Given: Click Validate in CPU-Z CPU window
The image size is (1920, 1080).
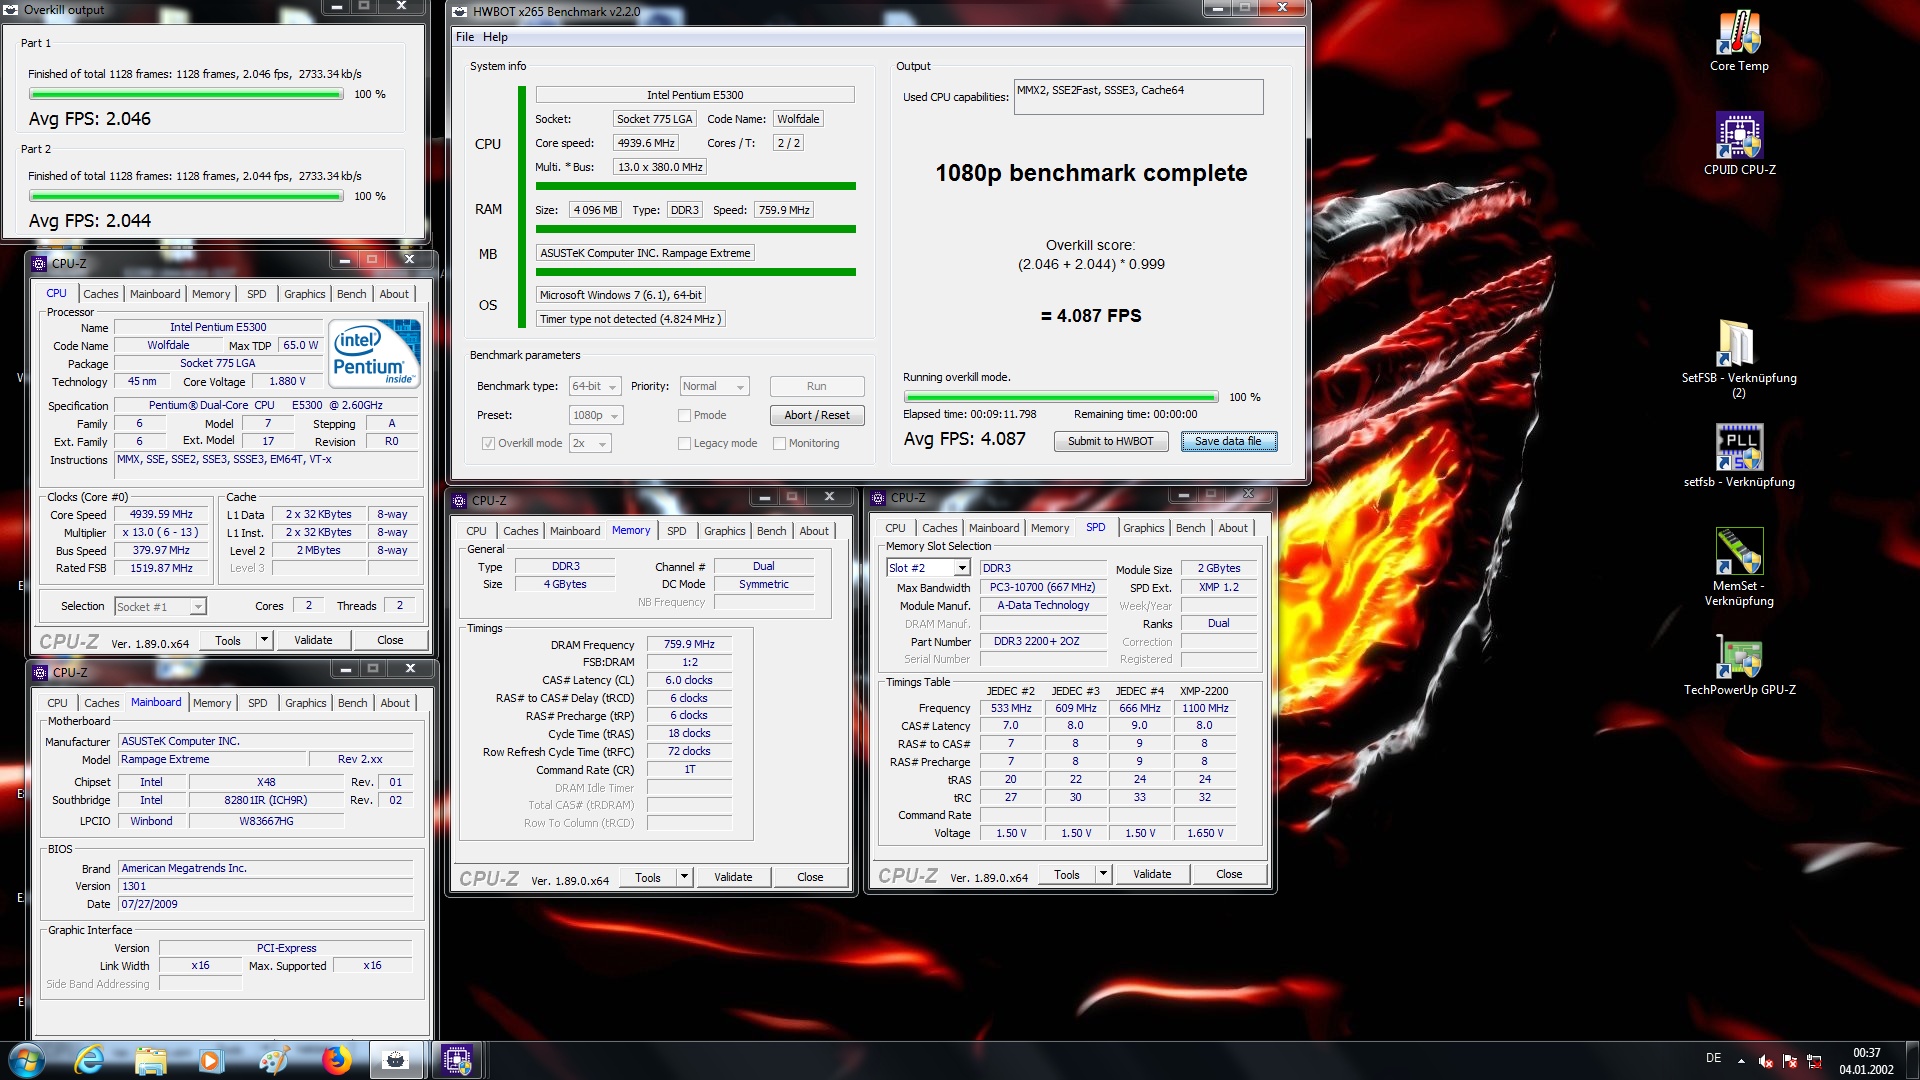Looking at the screenshot, I should click(313, 640).
